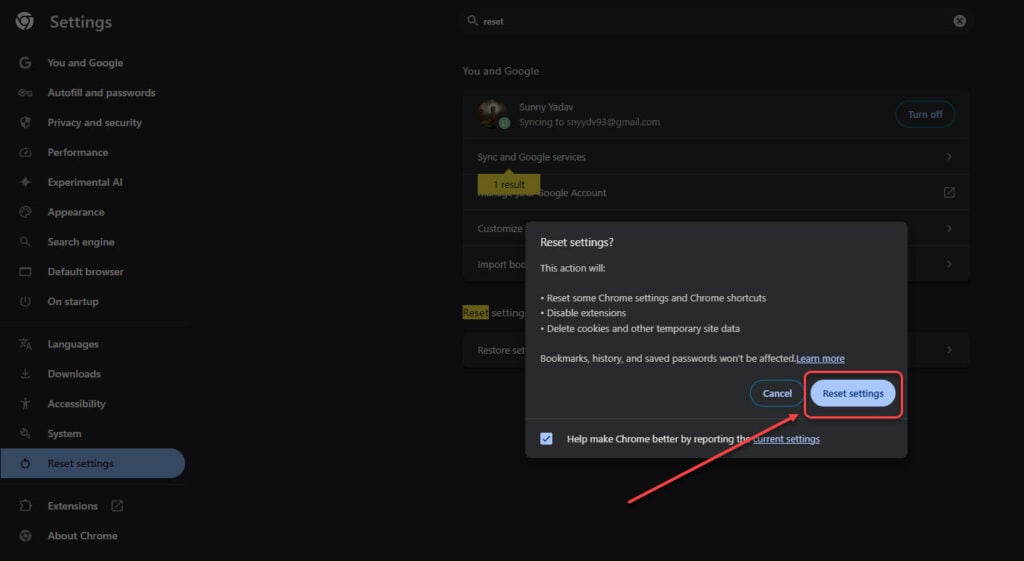Click the external-link icon next to Extensions

[117, 505]
